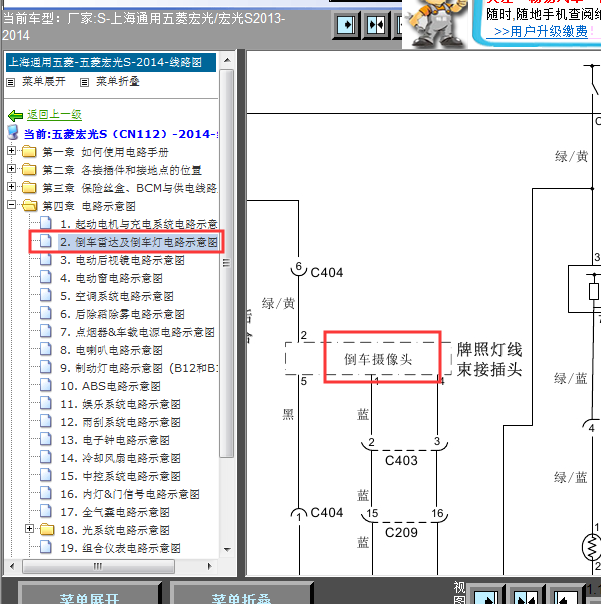Expand 第二章 各接插件和接地点的位置
This screenshot has height=604, width=601.
click(x=11, y=169)
